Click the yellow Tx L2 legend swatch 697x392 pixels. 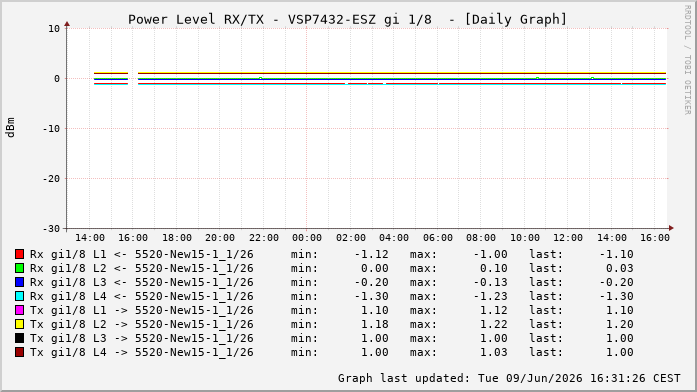coord(19,324)
